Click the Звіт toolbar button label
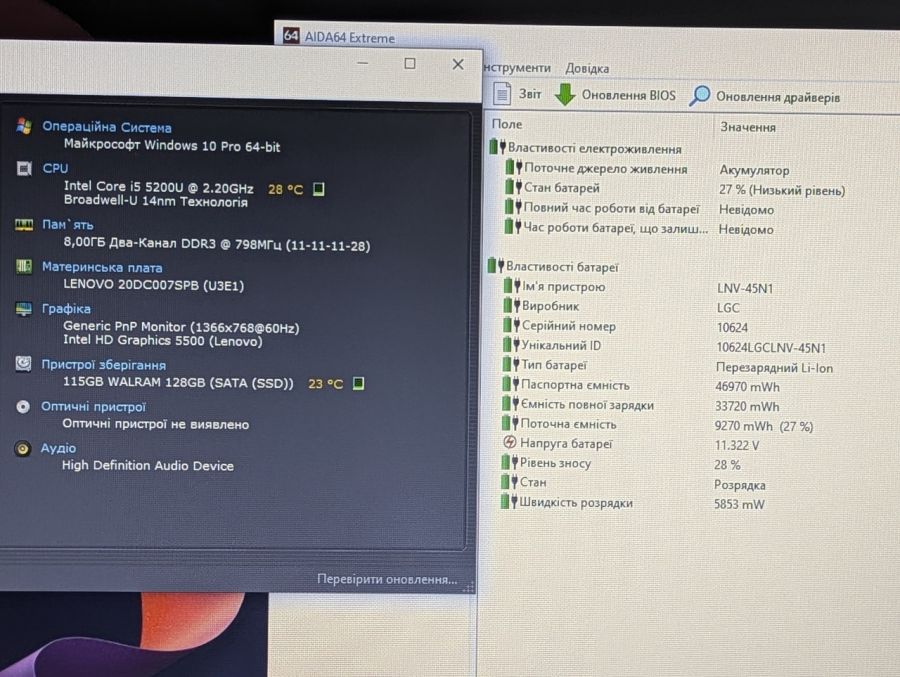Screen dimensions: 900x677 [x=530, y=94]
